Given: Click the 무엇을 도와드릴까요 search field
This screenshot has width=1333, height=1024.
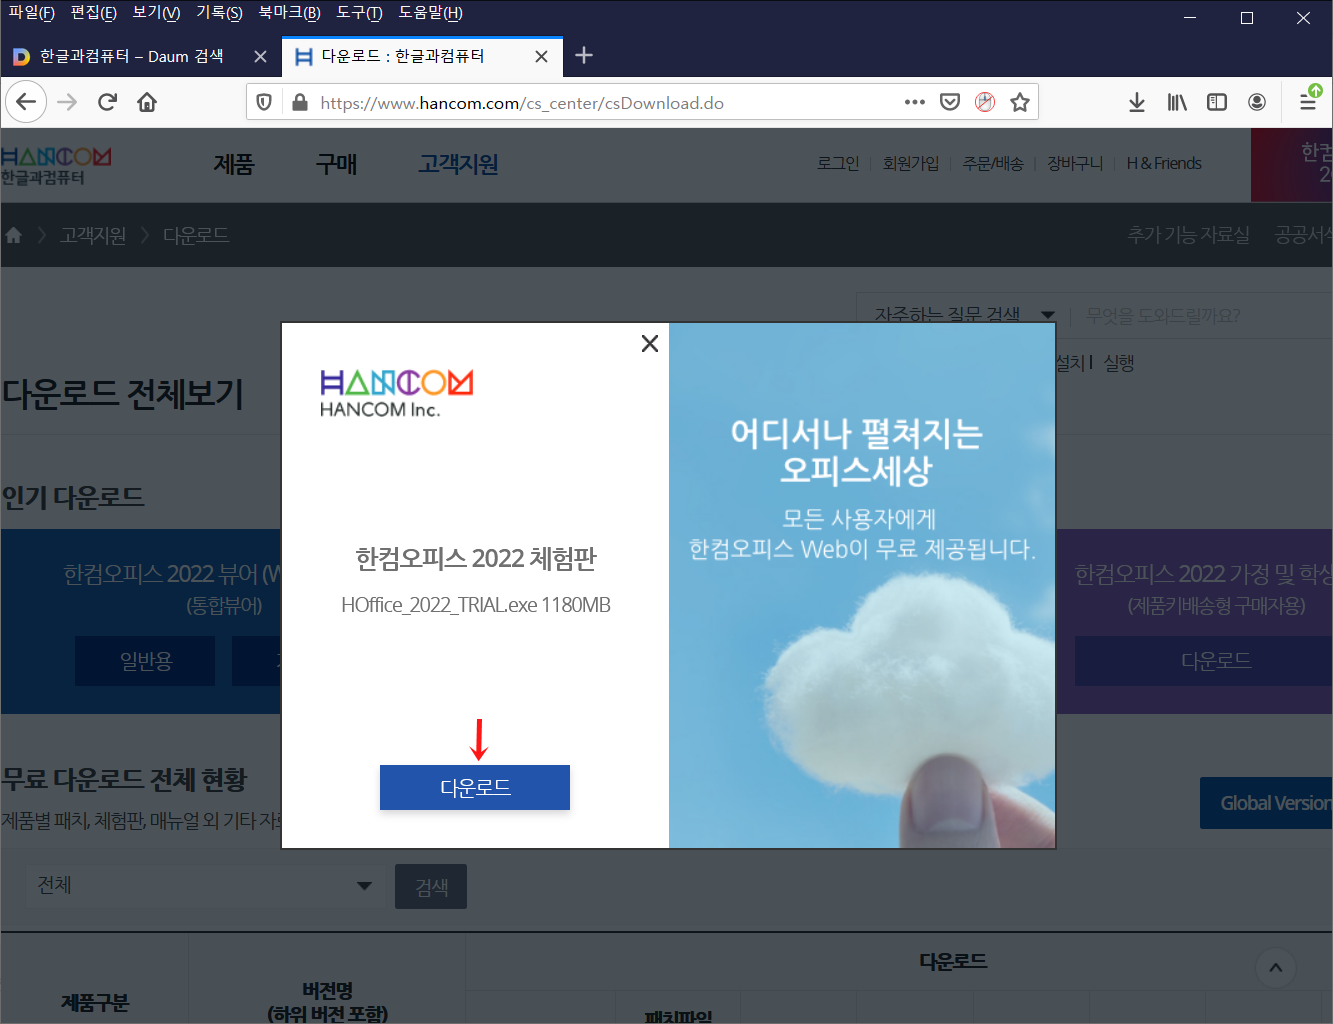Looking at the screenshot, I should 1202,316.
